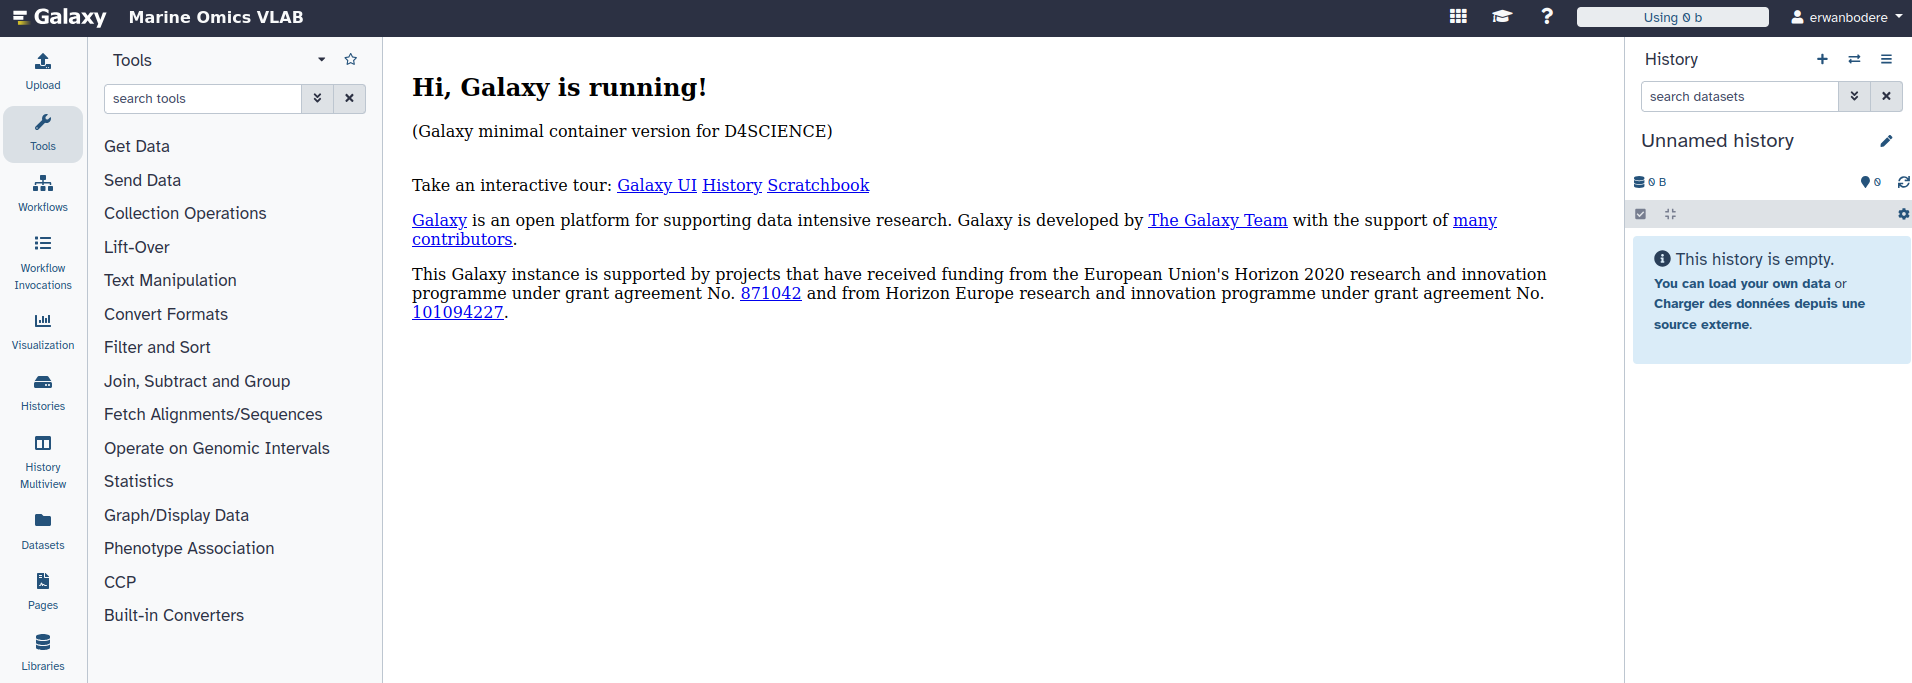Click the search datasets input field
1912x683 pixels.
tap(1738, 97)
